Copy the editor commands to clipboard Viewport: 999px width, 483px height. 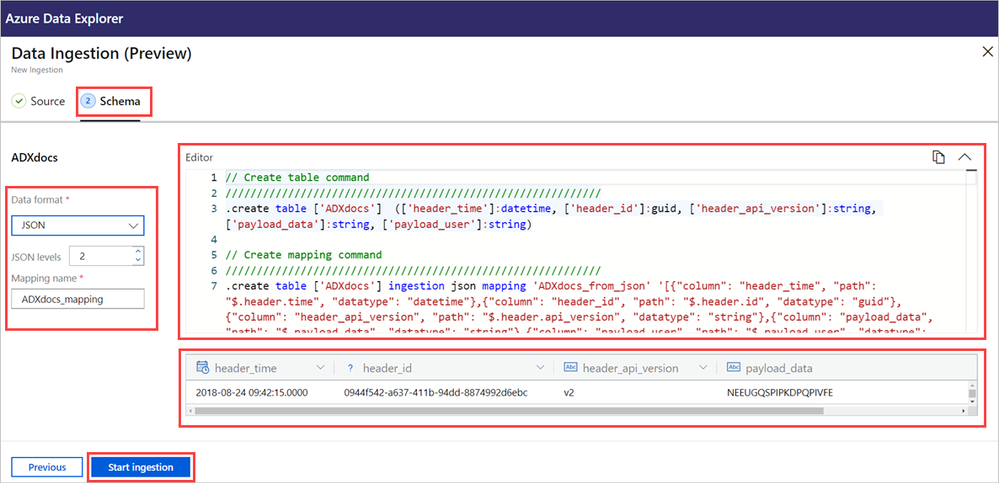tap(938, 157)
